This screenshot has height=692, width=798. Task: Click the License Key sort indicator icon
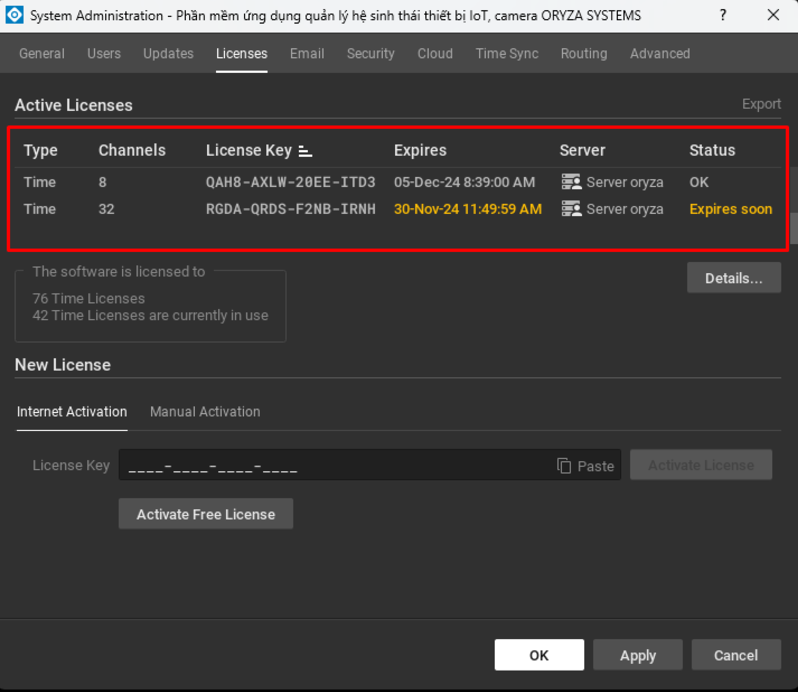pos(305,151)
